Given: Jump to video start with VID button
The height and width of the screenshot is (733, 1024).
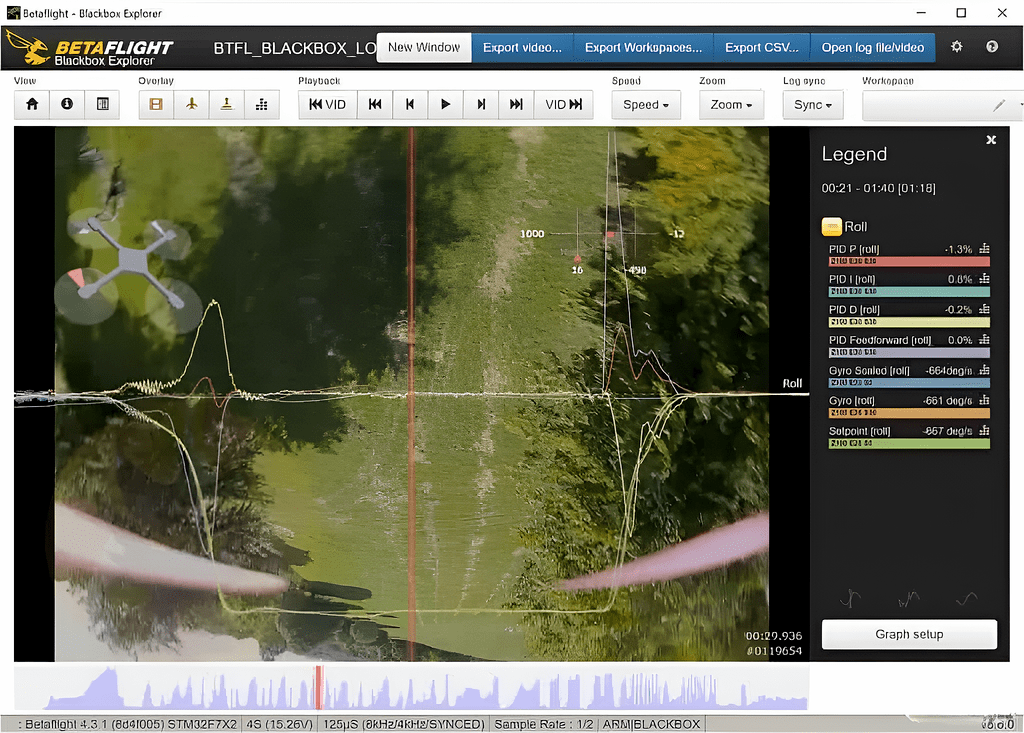Looking at the screenshot, I should tap(328, 105).
